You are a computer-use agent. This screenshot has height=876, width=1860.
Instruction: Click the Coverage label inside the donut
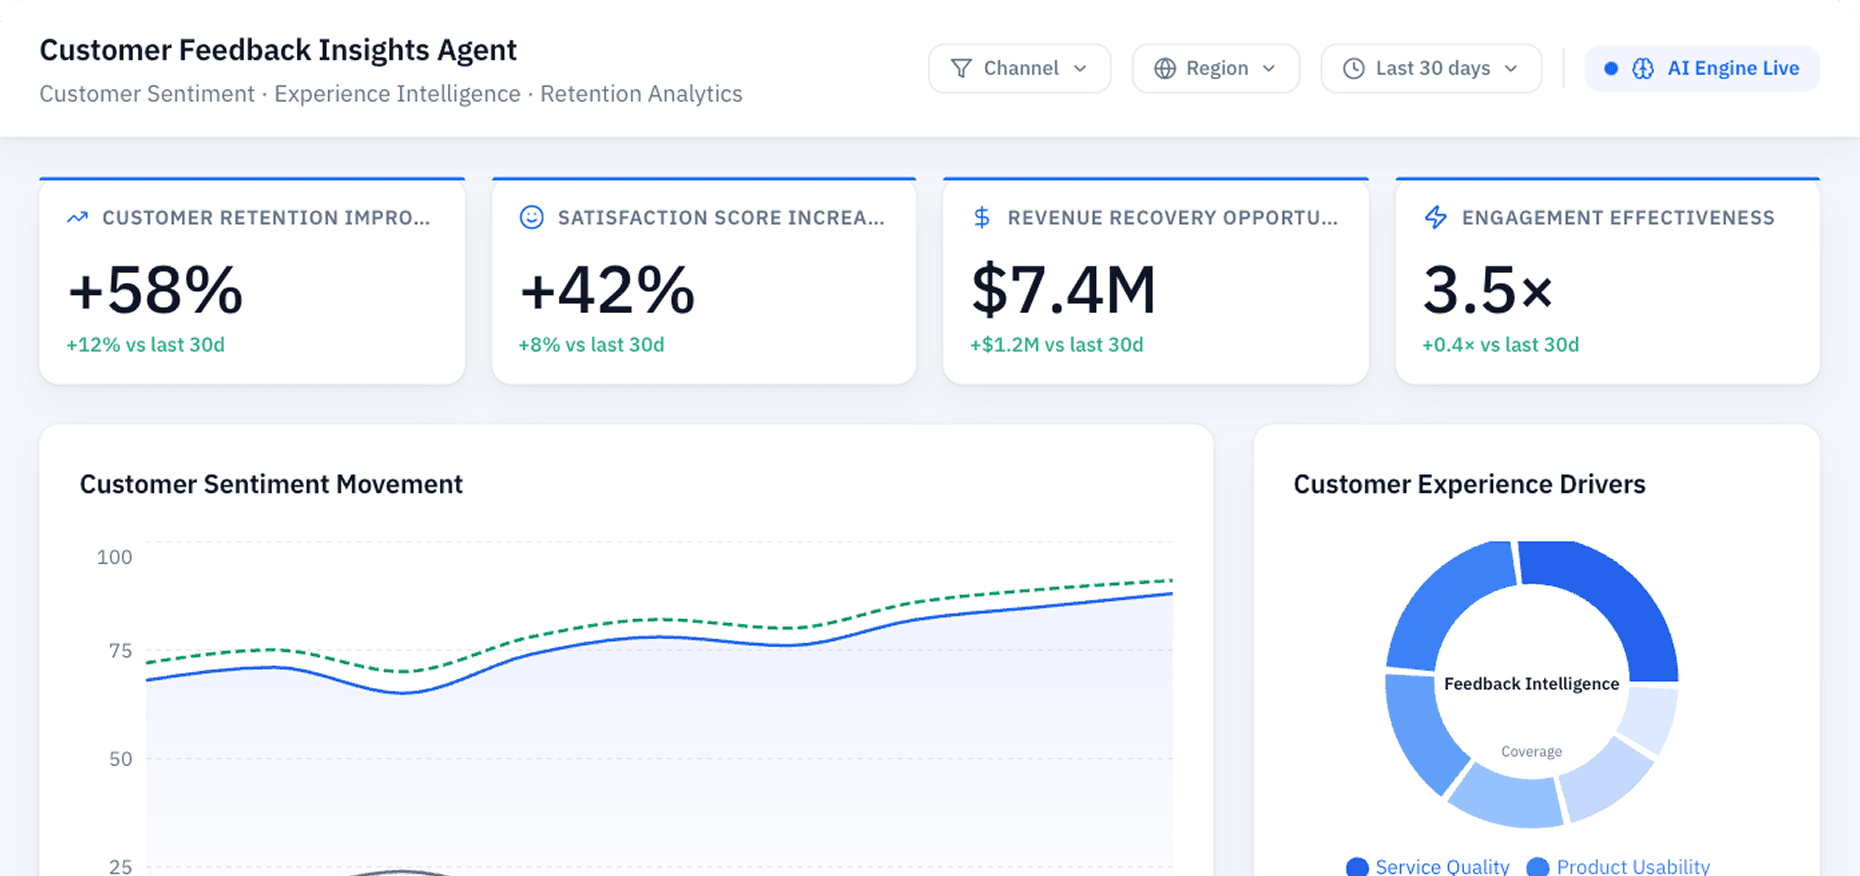point(1531,752)
